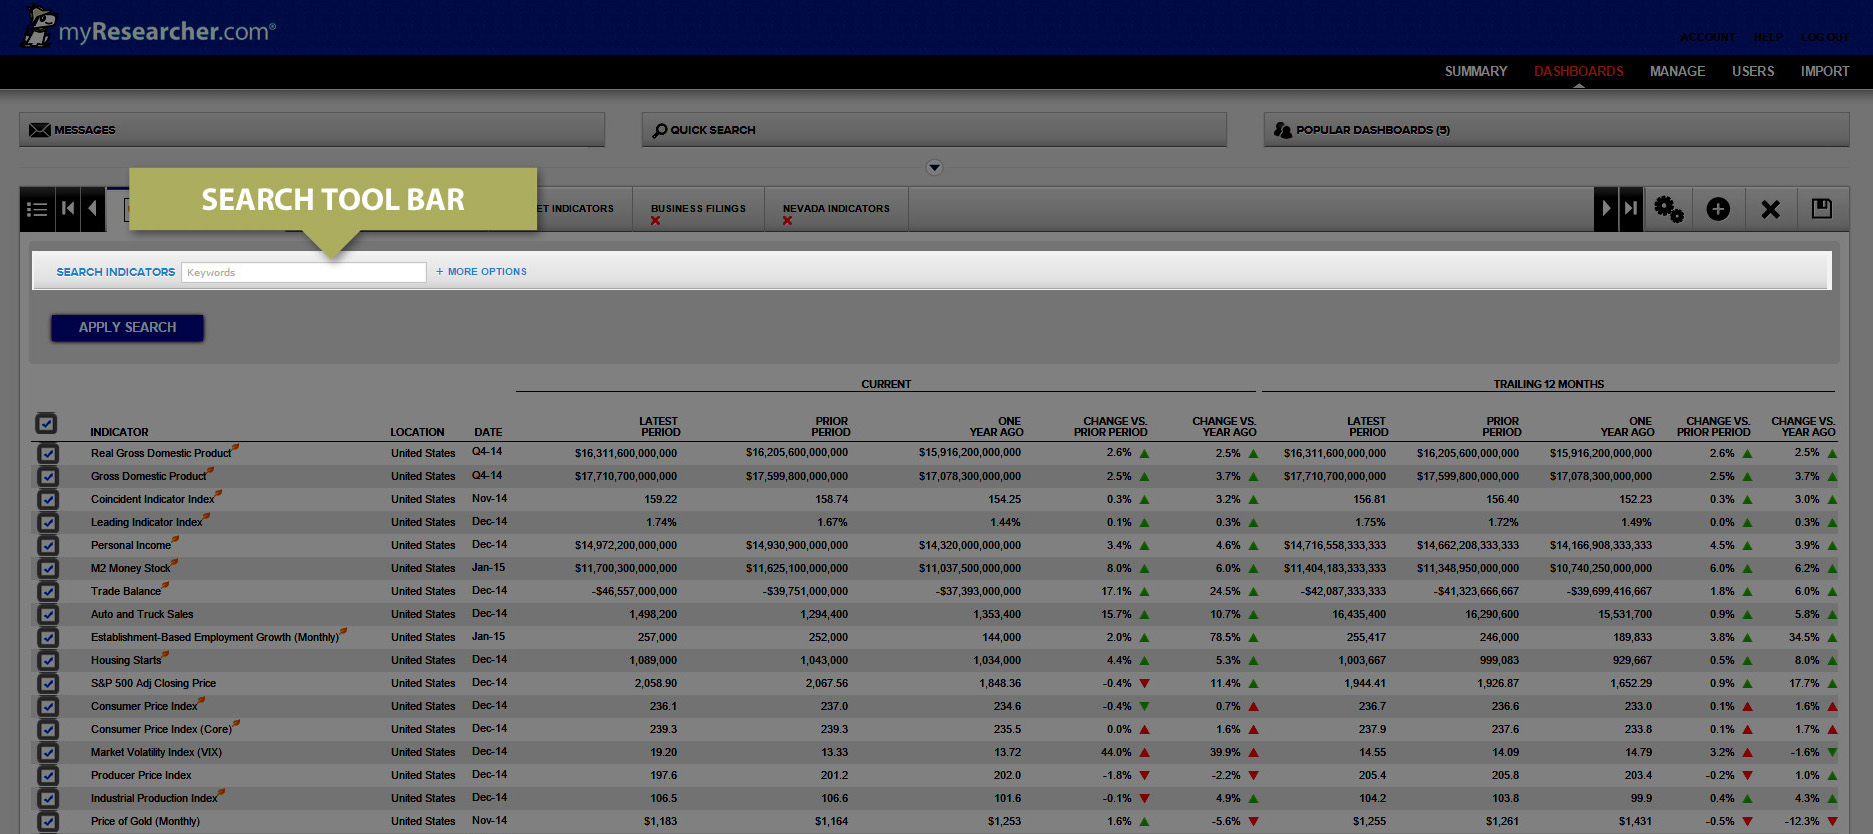Screen dimensions: 1873x834
Task: Click note marker beside Housing Starts
Action: (166, 654)
